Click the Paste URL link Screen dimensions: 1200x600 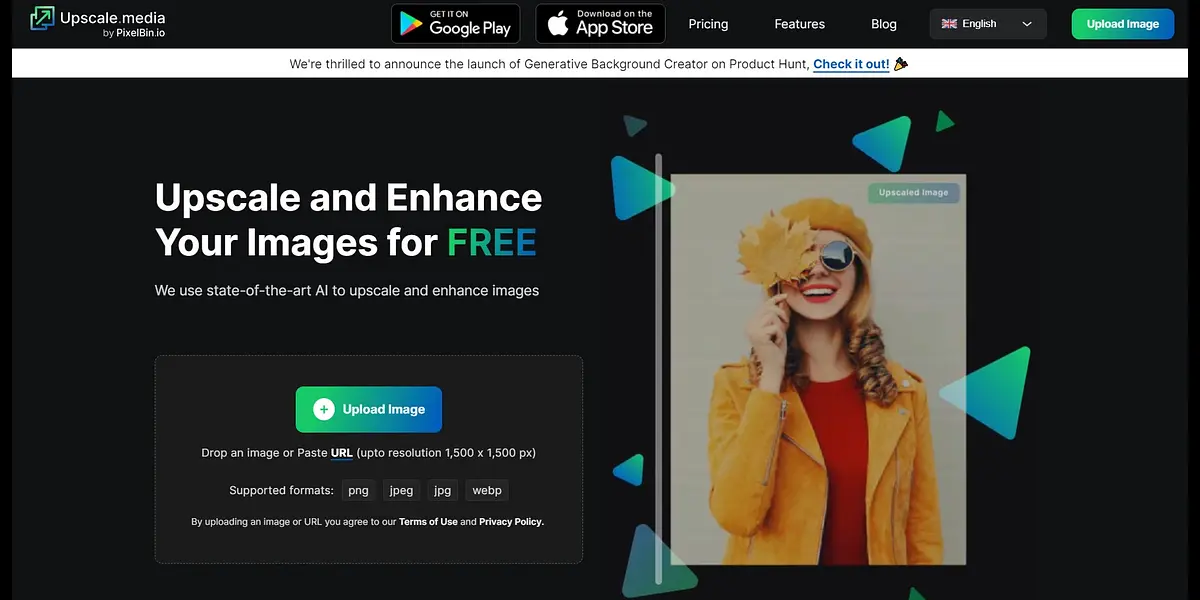[341, 453]
